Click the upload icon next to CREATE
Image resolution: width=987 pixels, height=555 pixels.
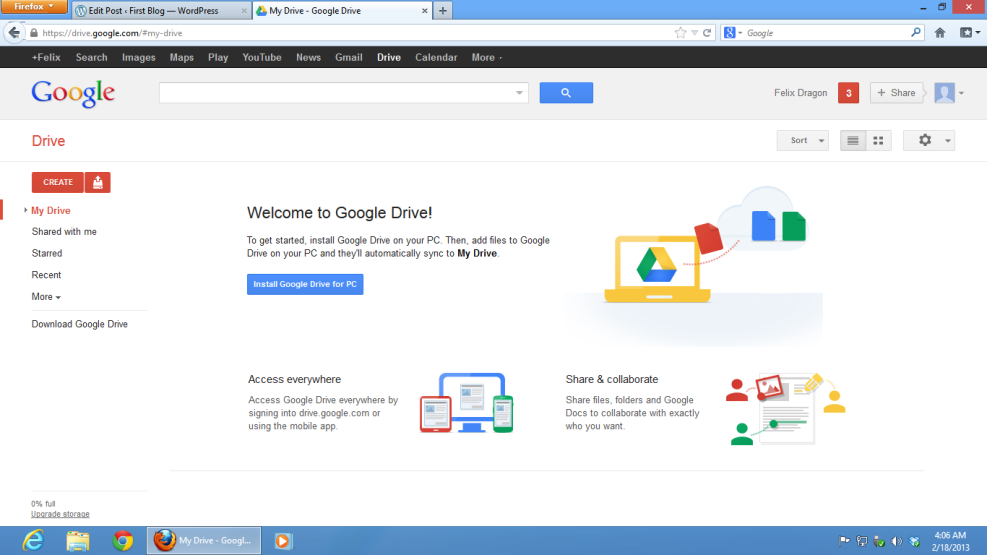click(98, 182)
